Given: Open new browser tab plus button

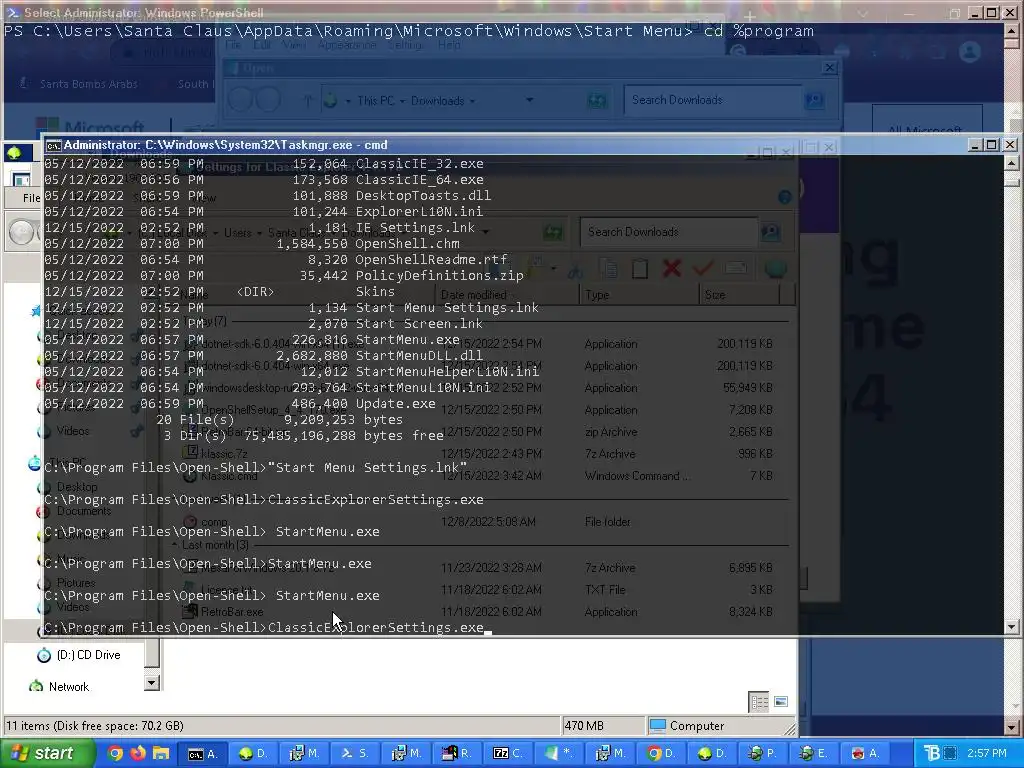Looking at the screenshot, I should tap(750, 16).
